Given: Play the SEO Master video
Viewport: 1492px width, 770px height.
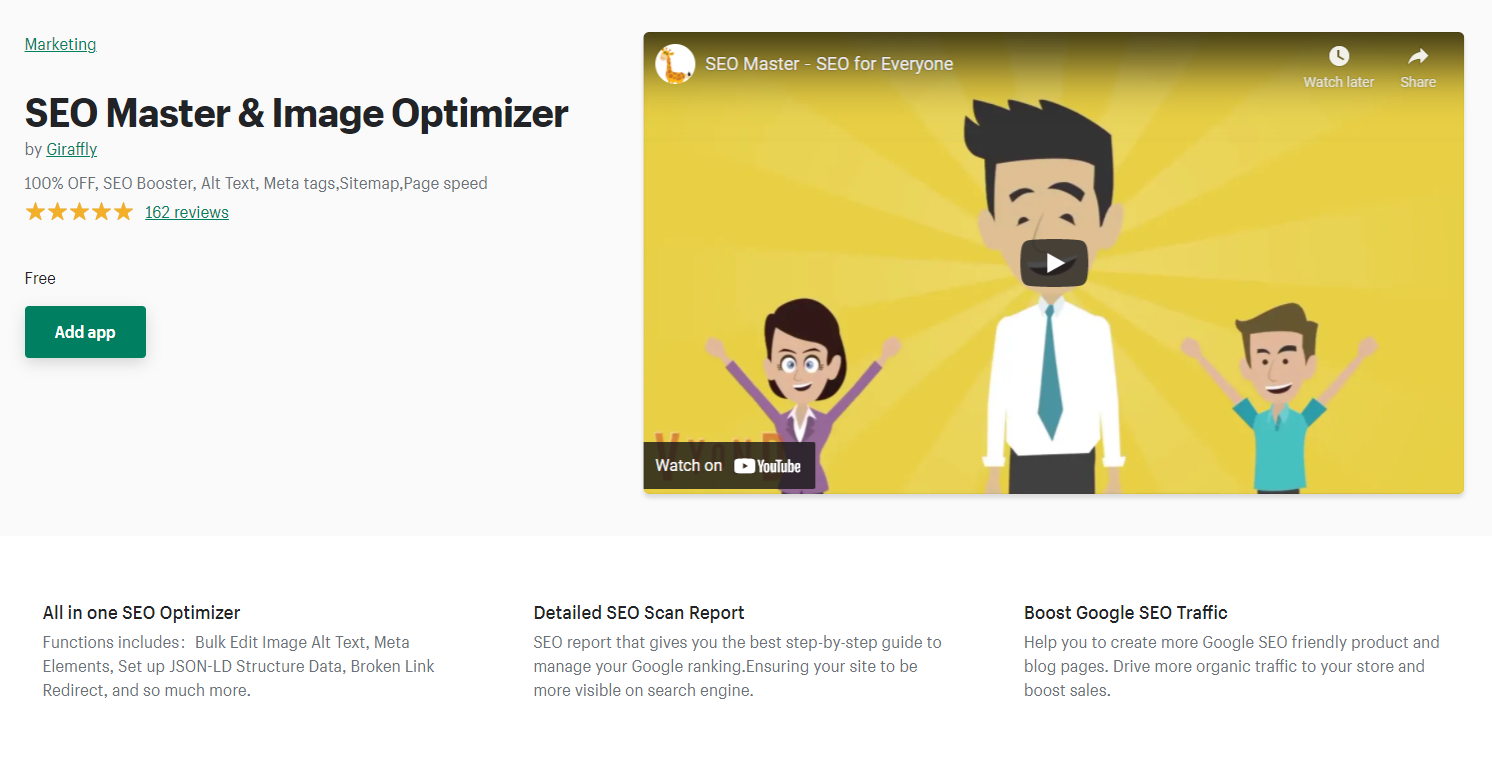Looking at the screenshot, I should coord(1054,263).
